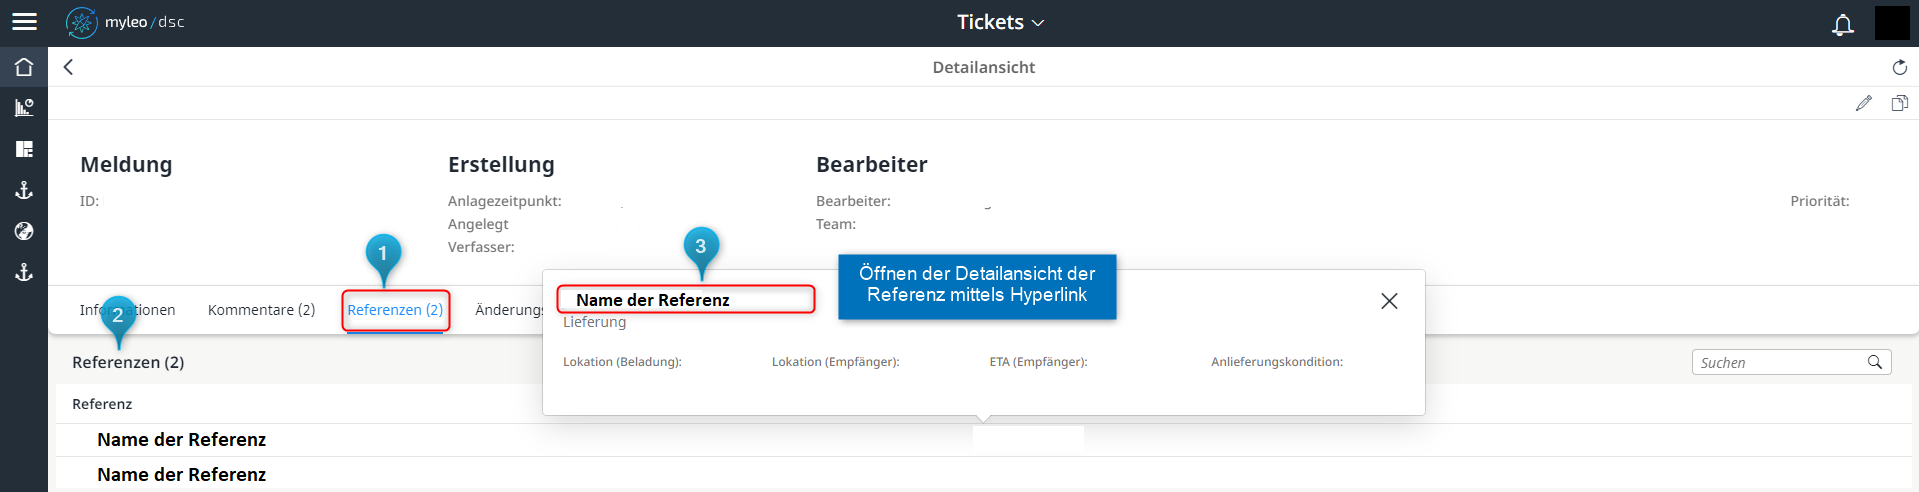This screenshot has height=492, width=1919.
Task: Click ETA (Empfänger) label in popup
Action: point(1038,362)
